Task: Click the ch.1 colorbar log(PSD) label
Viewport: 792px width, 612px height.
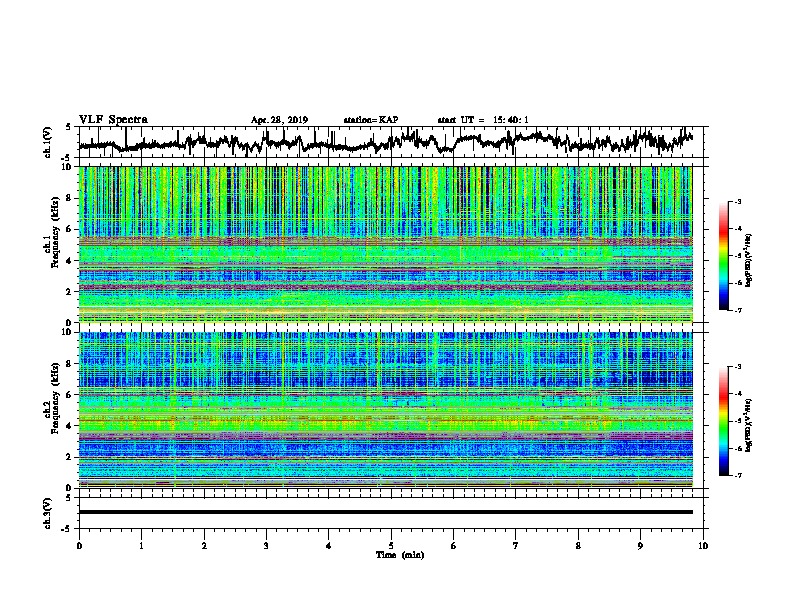Action: (748, 260)
